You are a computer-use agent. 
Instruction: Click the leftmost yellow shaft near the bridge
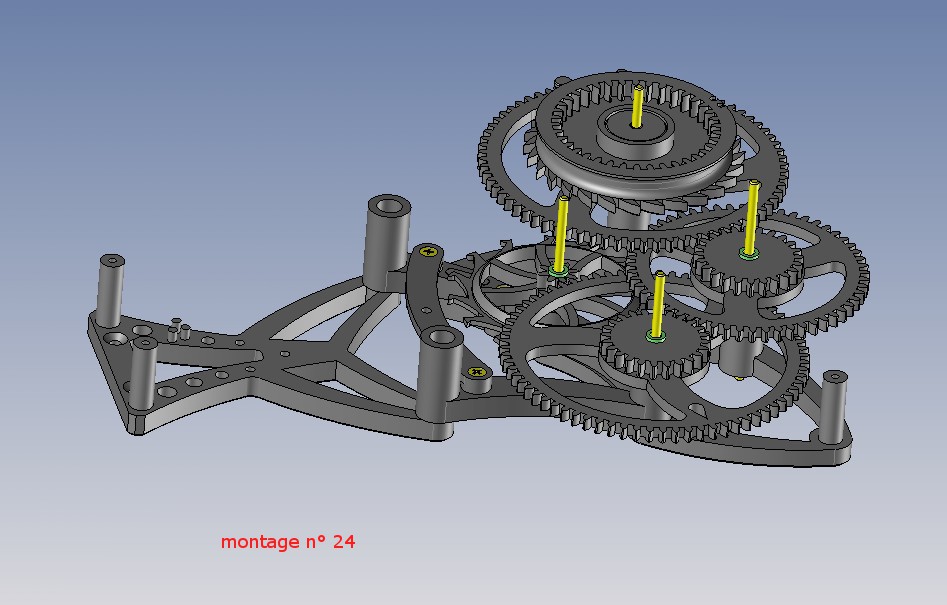tap(562, 234)
